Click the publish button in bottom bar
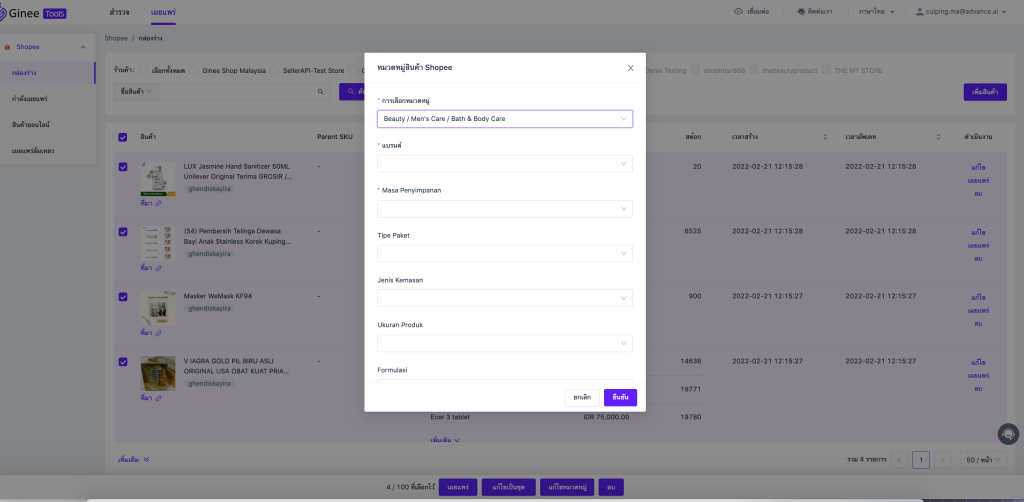 pos(458,488)
